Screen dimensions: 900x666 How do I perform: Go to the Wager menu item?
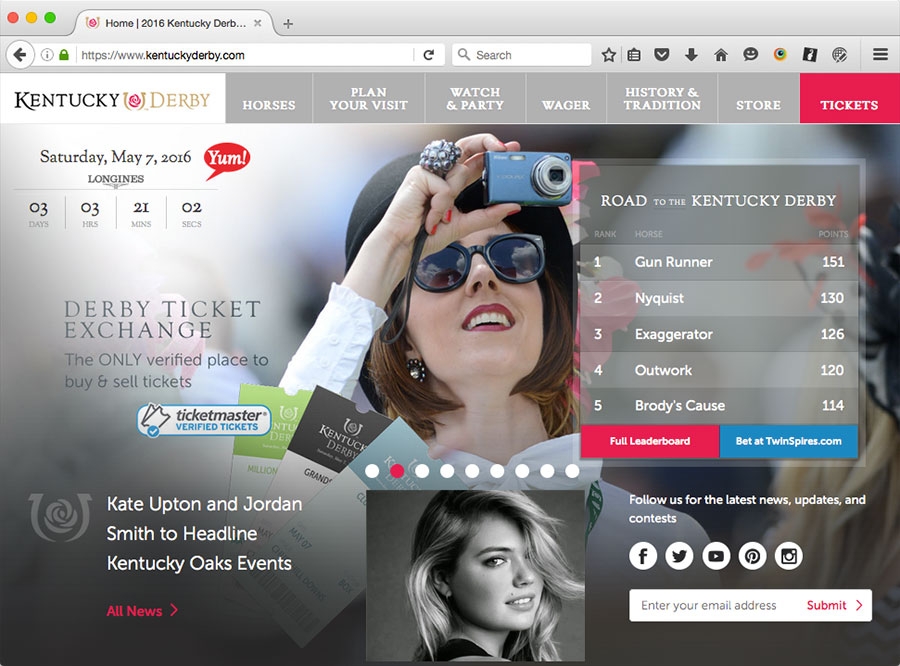pyautogui.click(x=566, y=104)
